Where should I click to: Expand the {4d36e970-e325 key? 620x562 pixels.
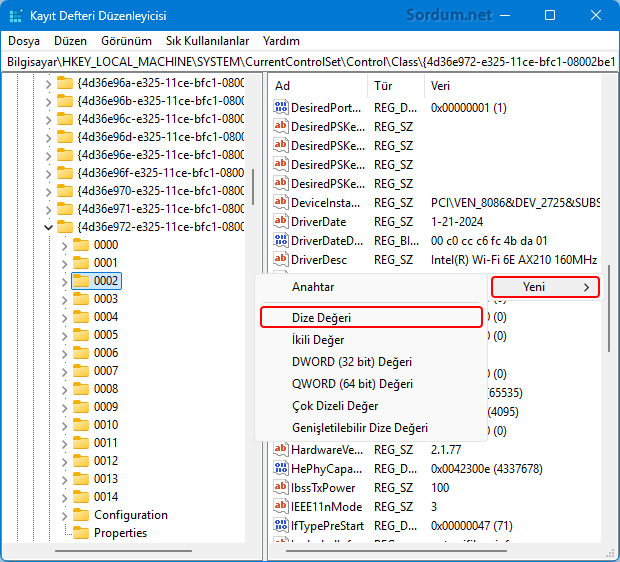pyautogui.click(x=48, y=192)
